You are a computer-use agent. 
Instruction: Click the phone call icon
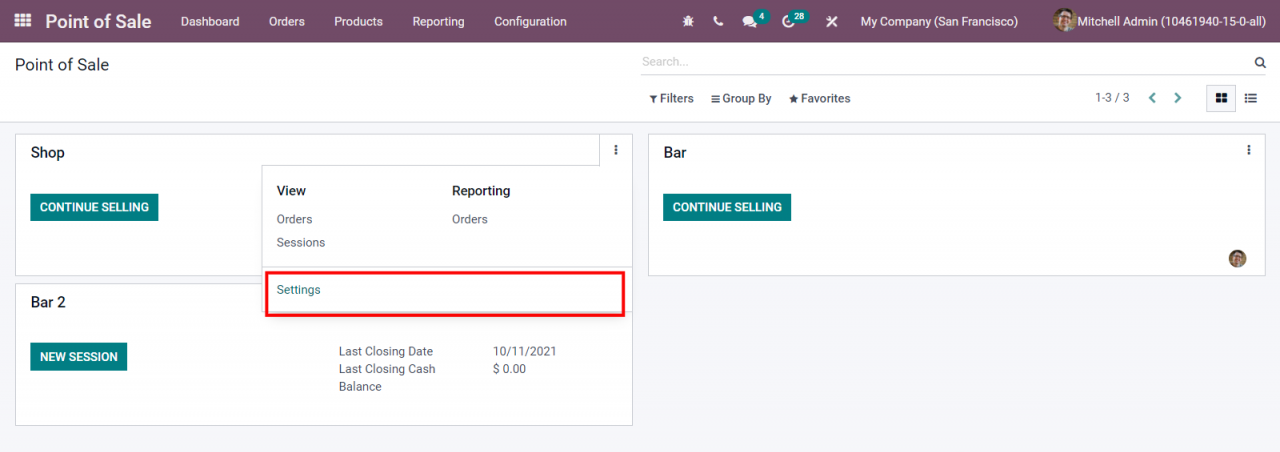[718, 21]
